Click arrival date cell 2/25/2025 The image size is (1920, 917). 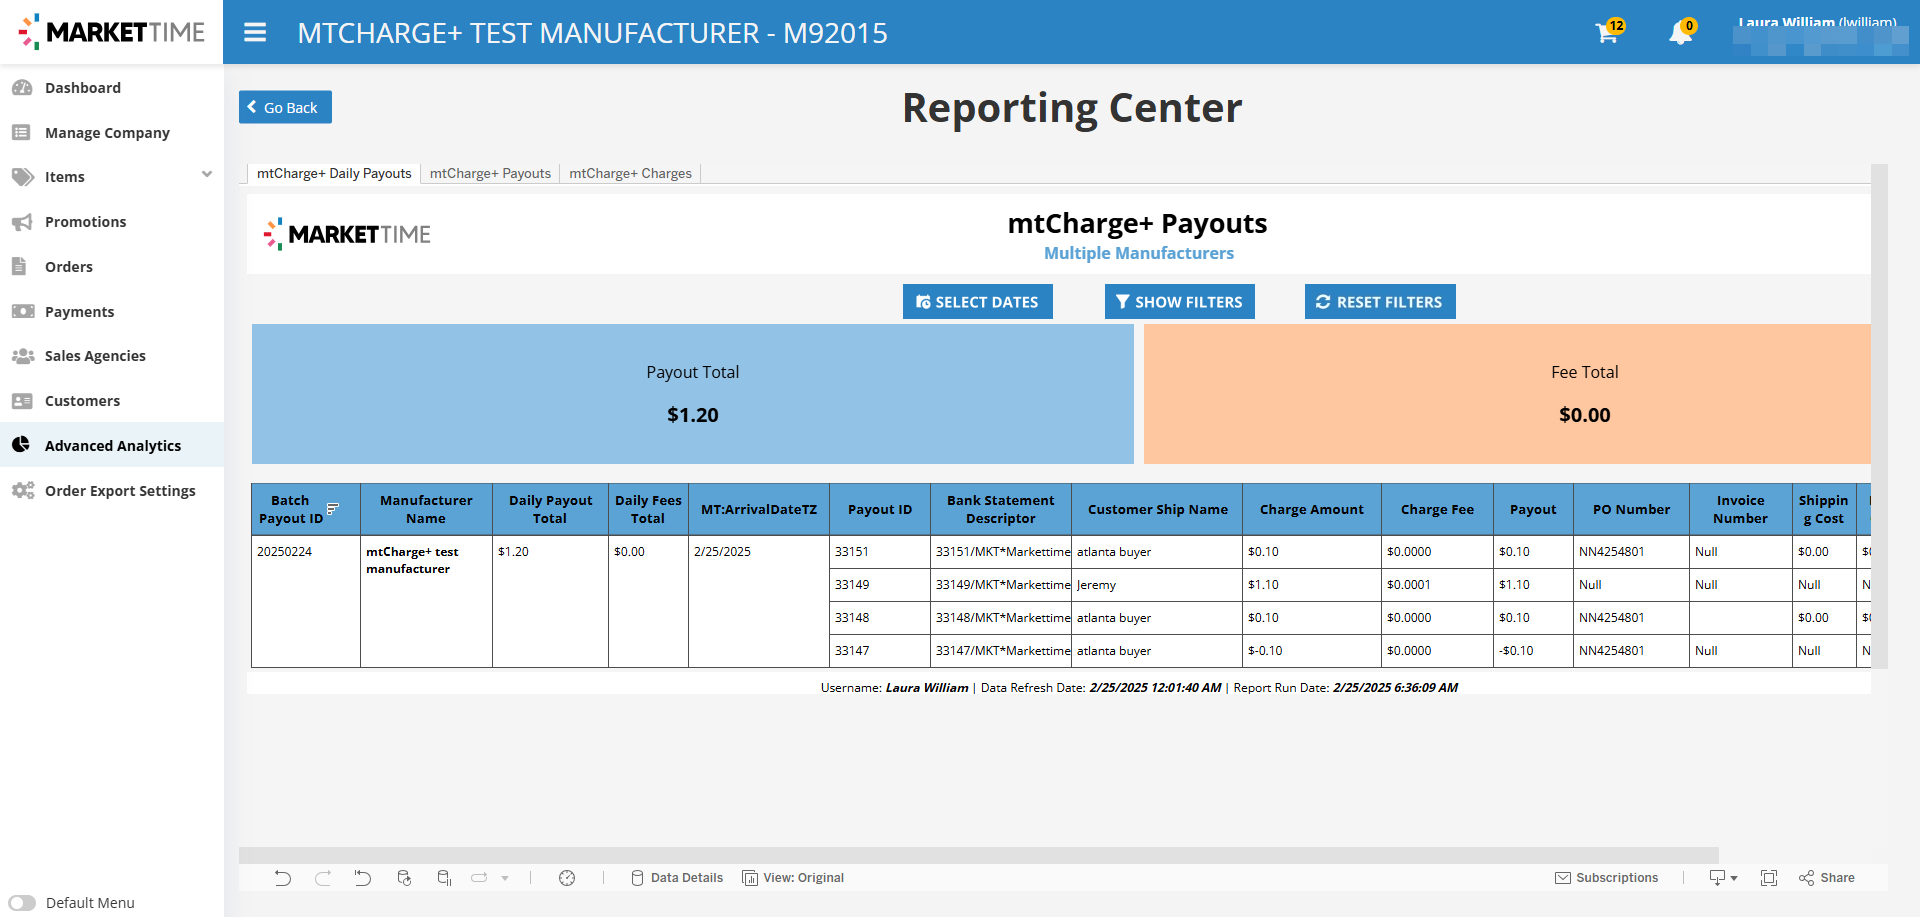pos(759,601)
